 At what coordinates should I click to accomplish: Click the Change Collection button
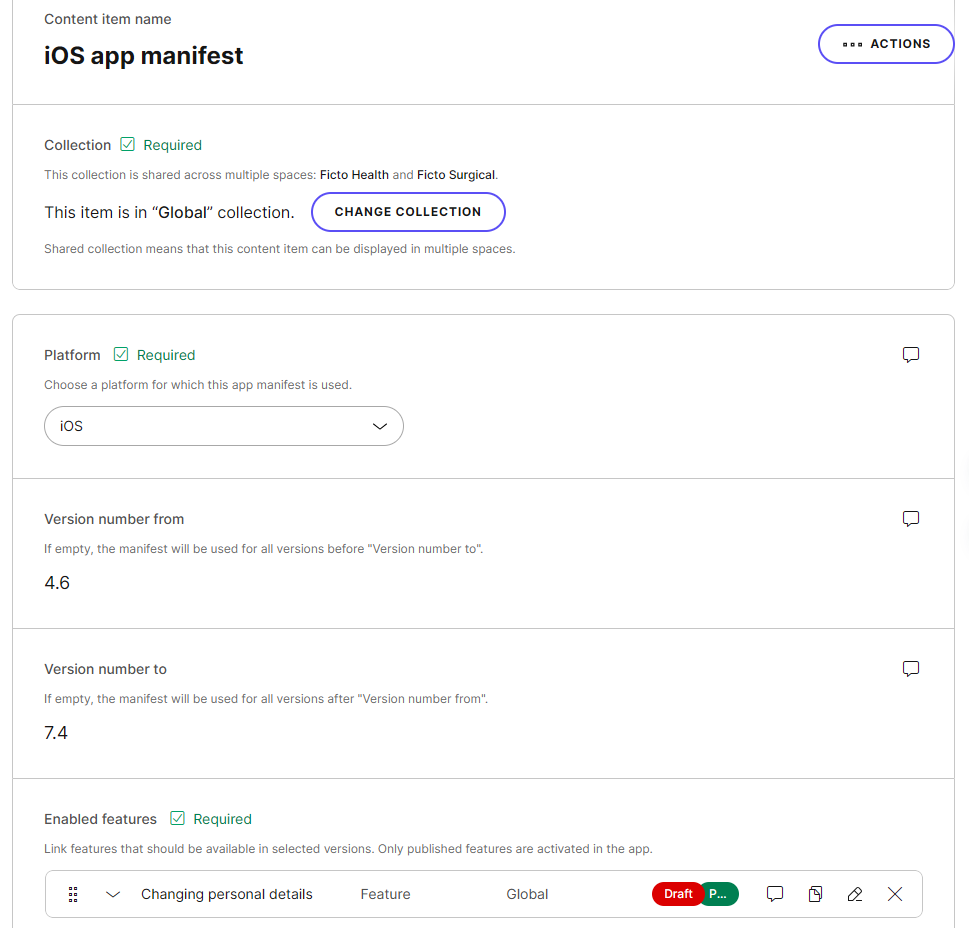(408, 212)
